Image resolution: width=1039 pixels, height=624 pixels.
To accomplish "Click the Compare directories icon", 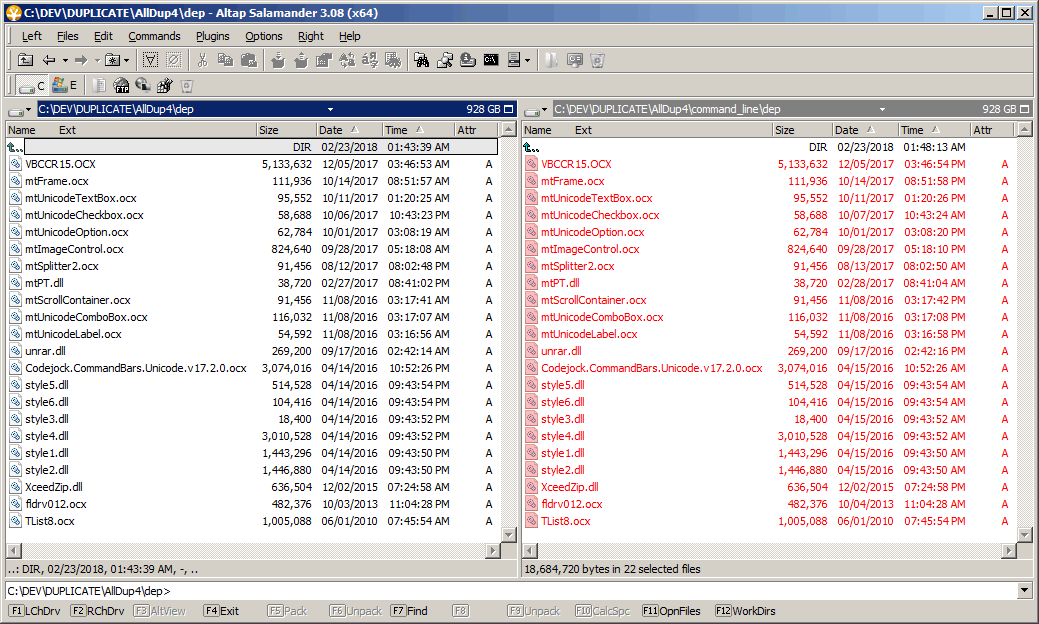I will 445,60.
